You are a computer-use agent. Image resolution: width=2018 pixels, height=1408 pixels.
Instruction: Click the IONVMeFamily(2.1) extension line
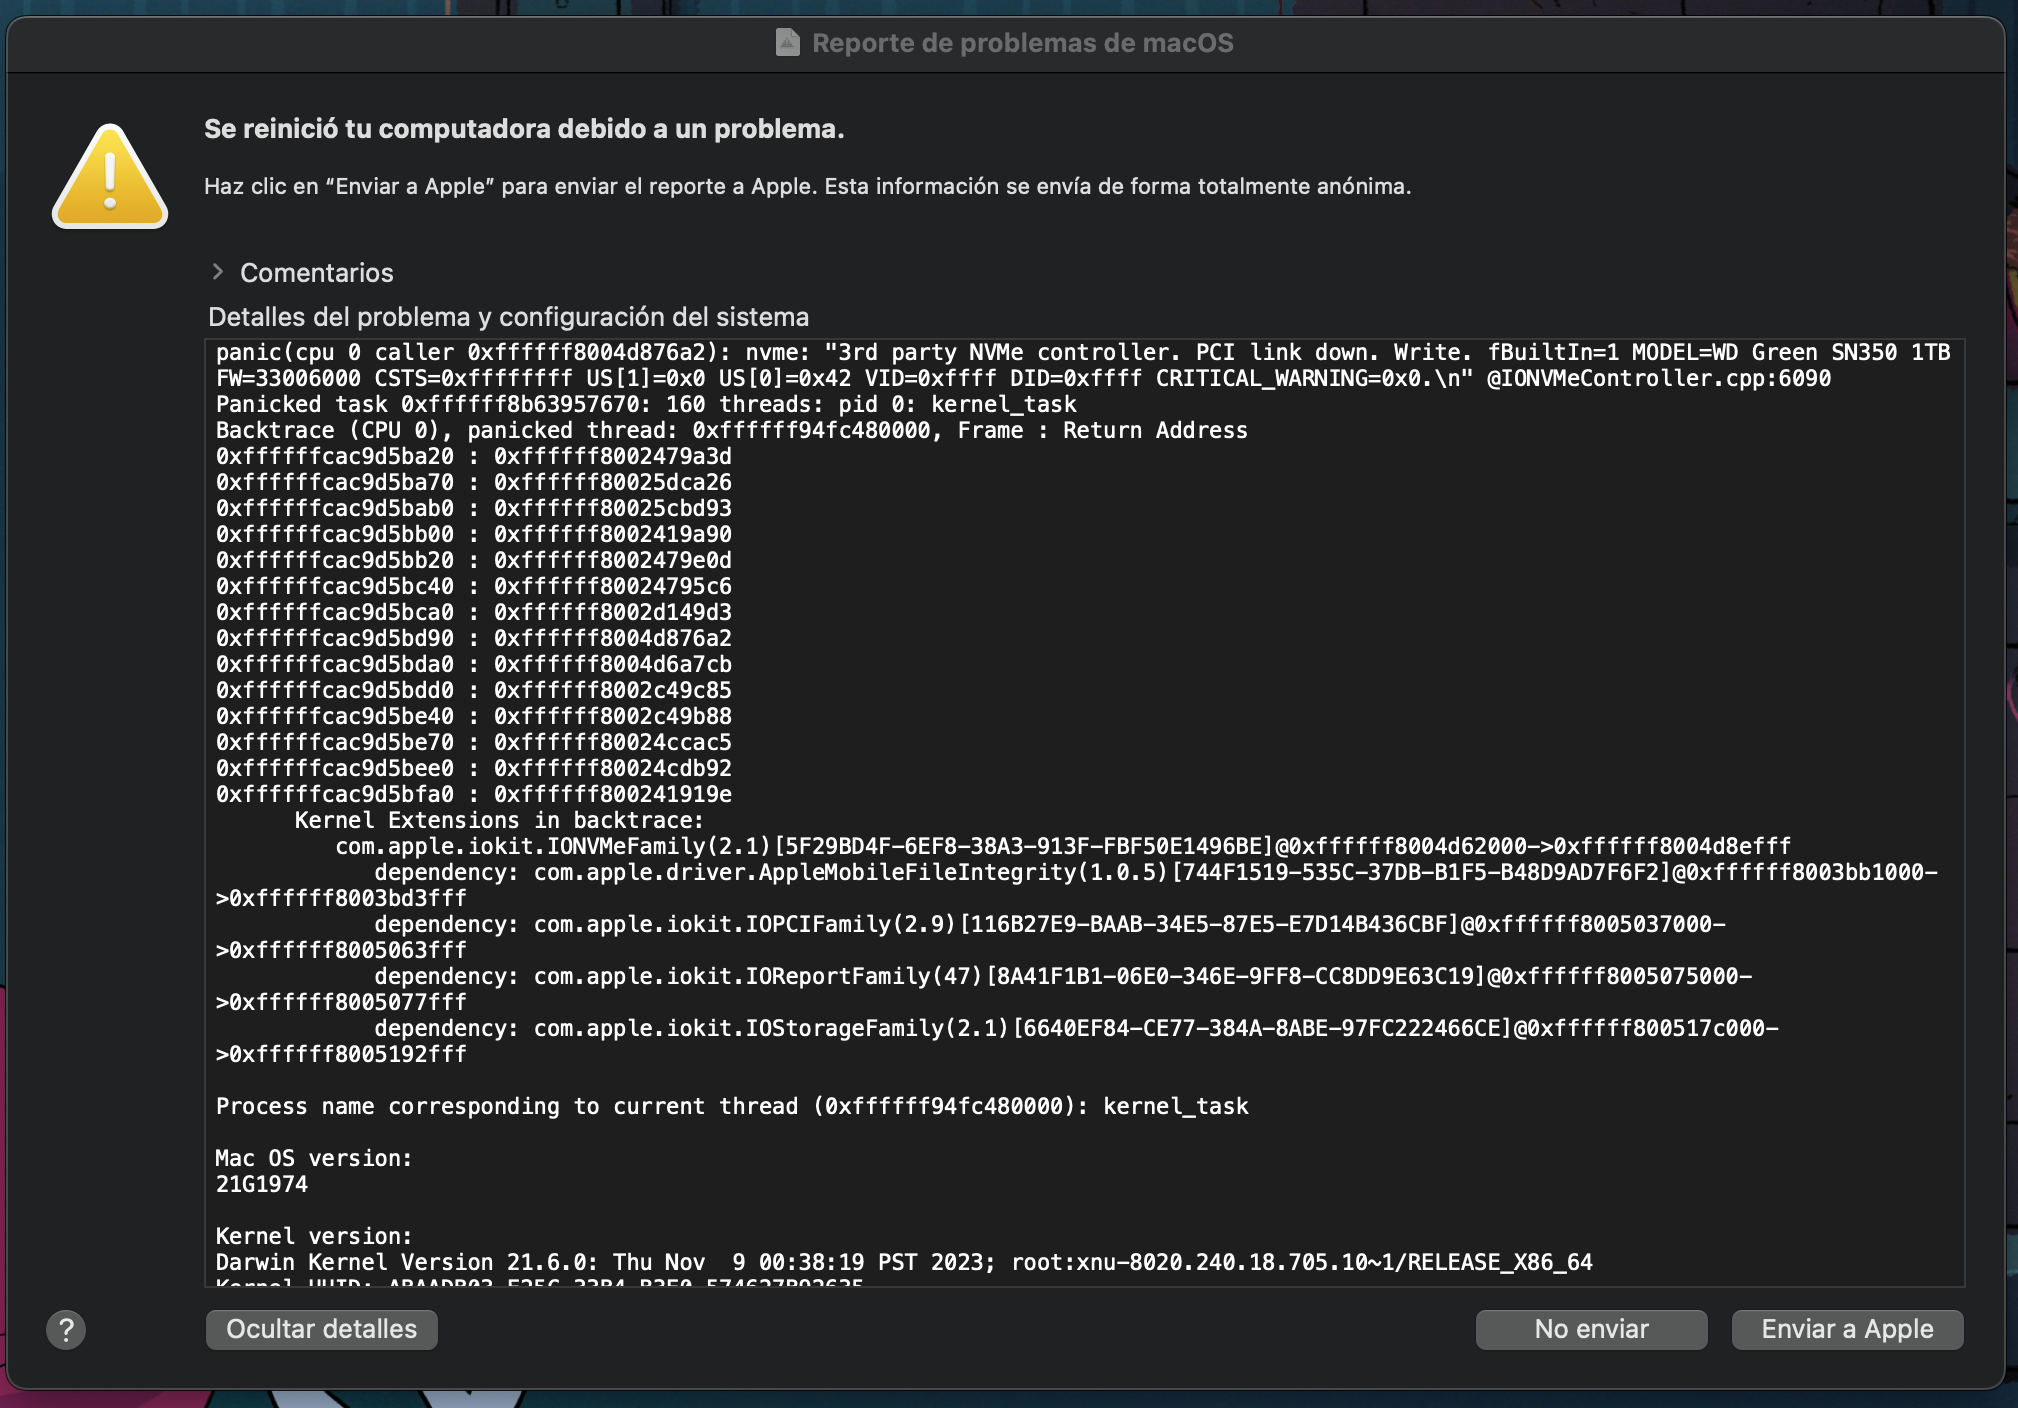pos(1062,847)
